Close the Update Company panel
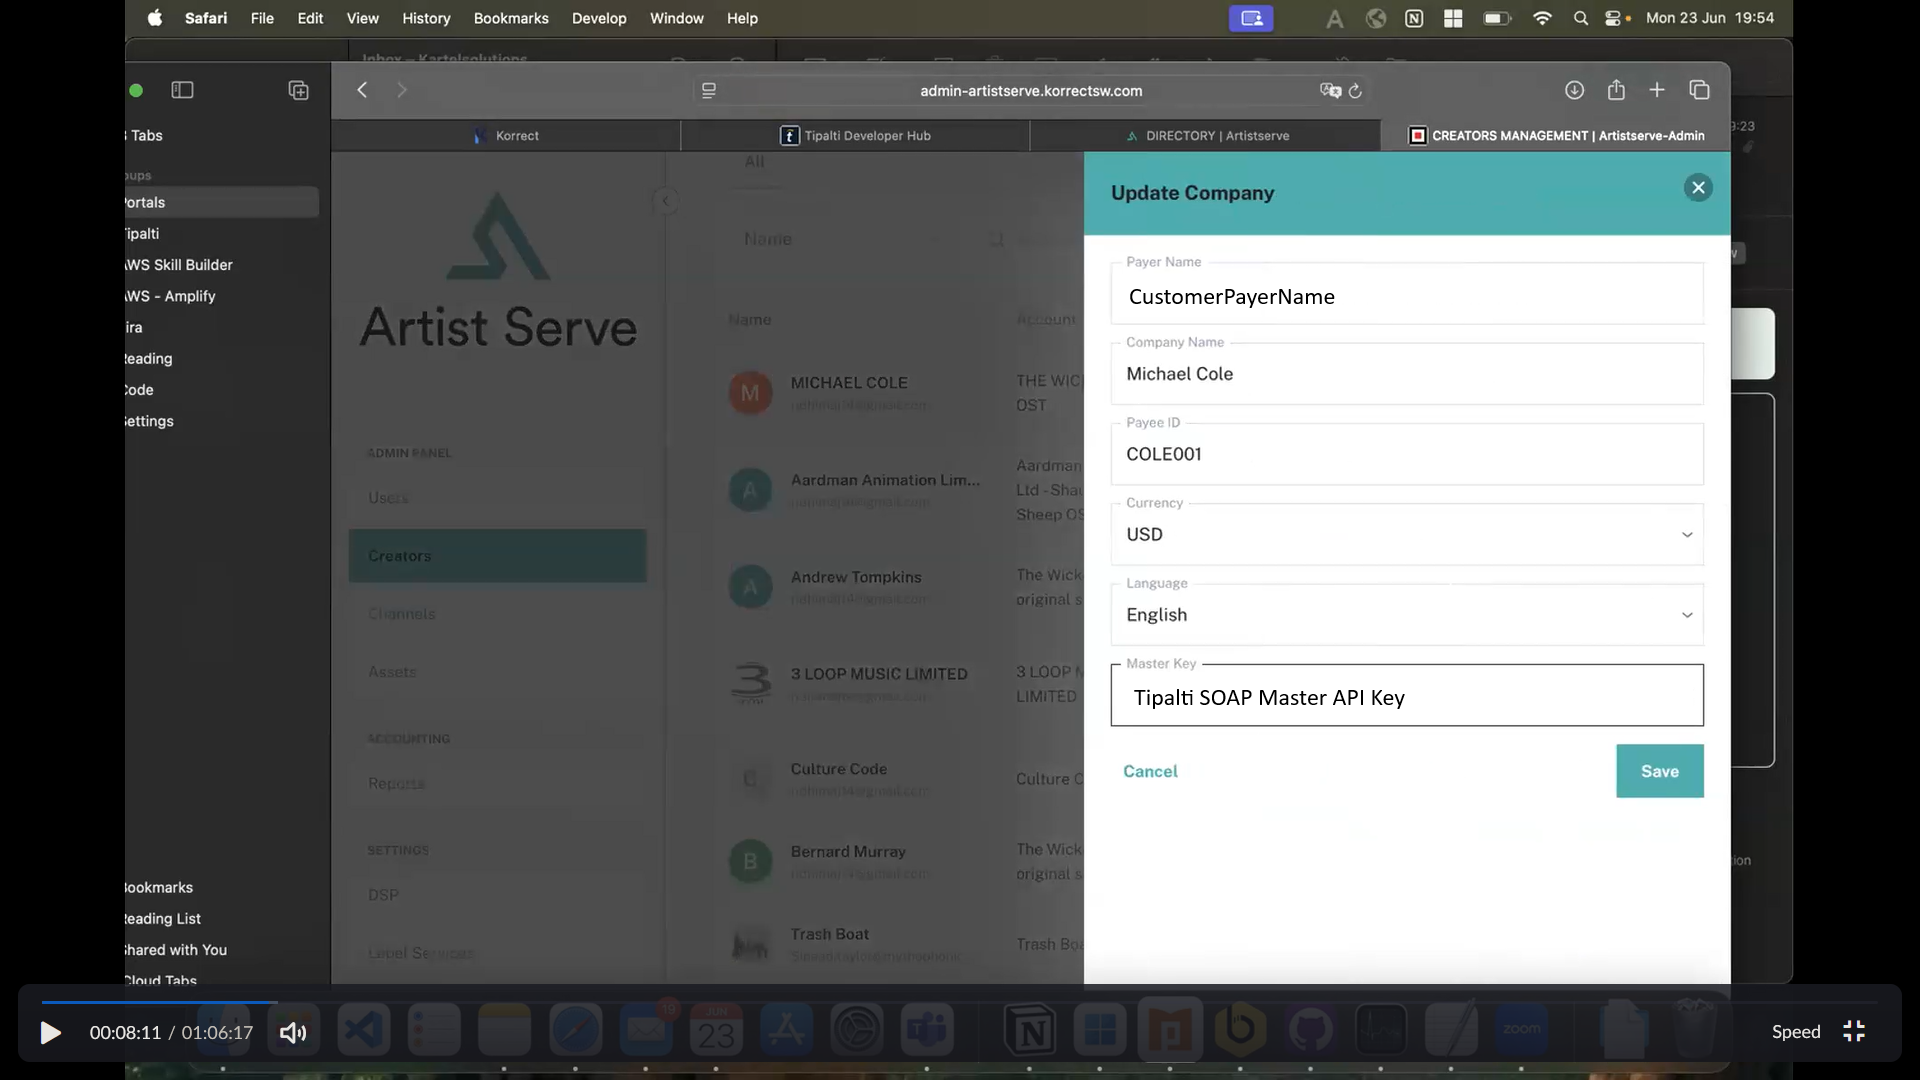Viewport: 1920px width, 1080px height. [x=1697, y=188]
